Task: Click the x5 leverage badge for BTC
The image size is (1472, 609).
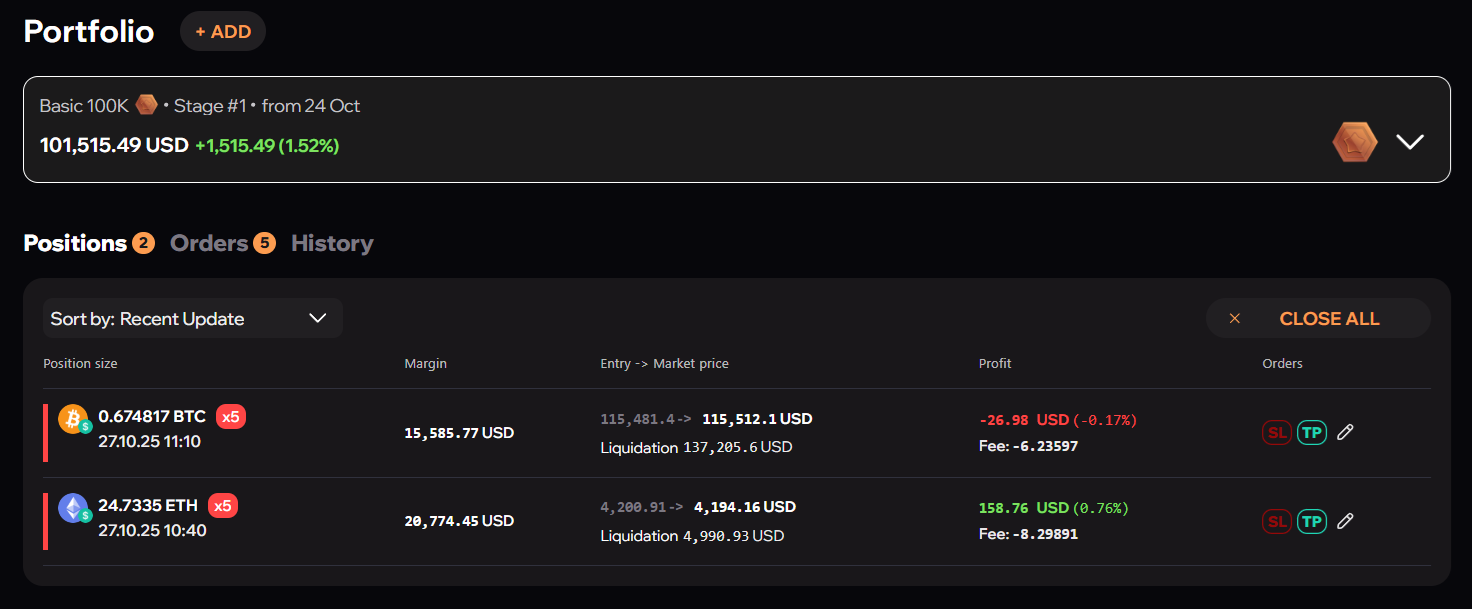Action: [x=231, y=417]
